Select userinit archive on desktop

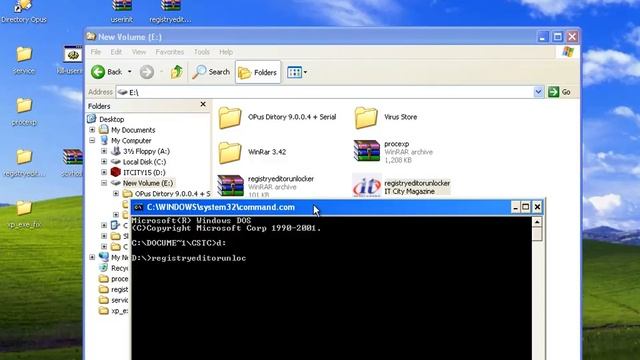(x=122, y=12)
